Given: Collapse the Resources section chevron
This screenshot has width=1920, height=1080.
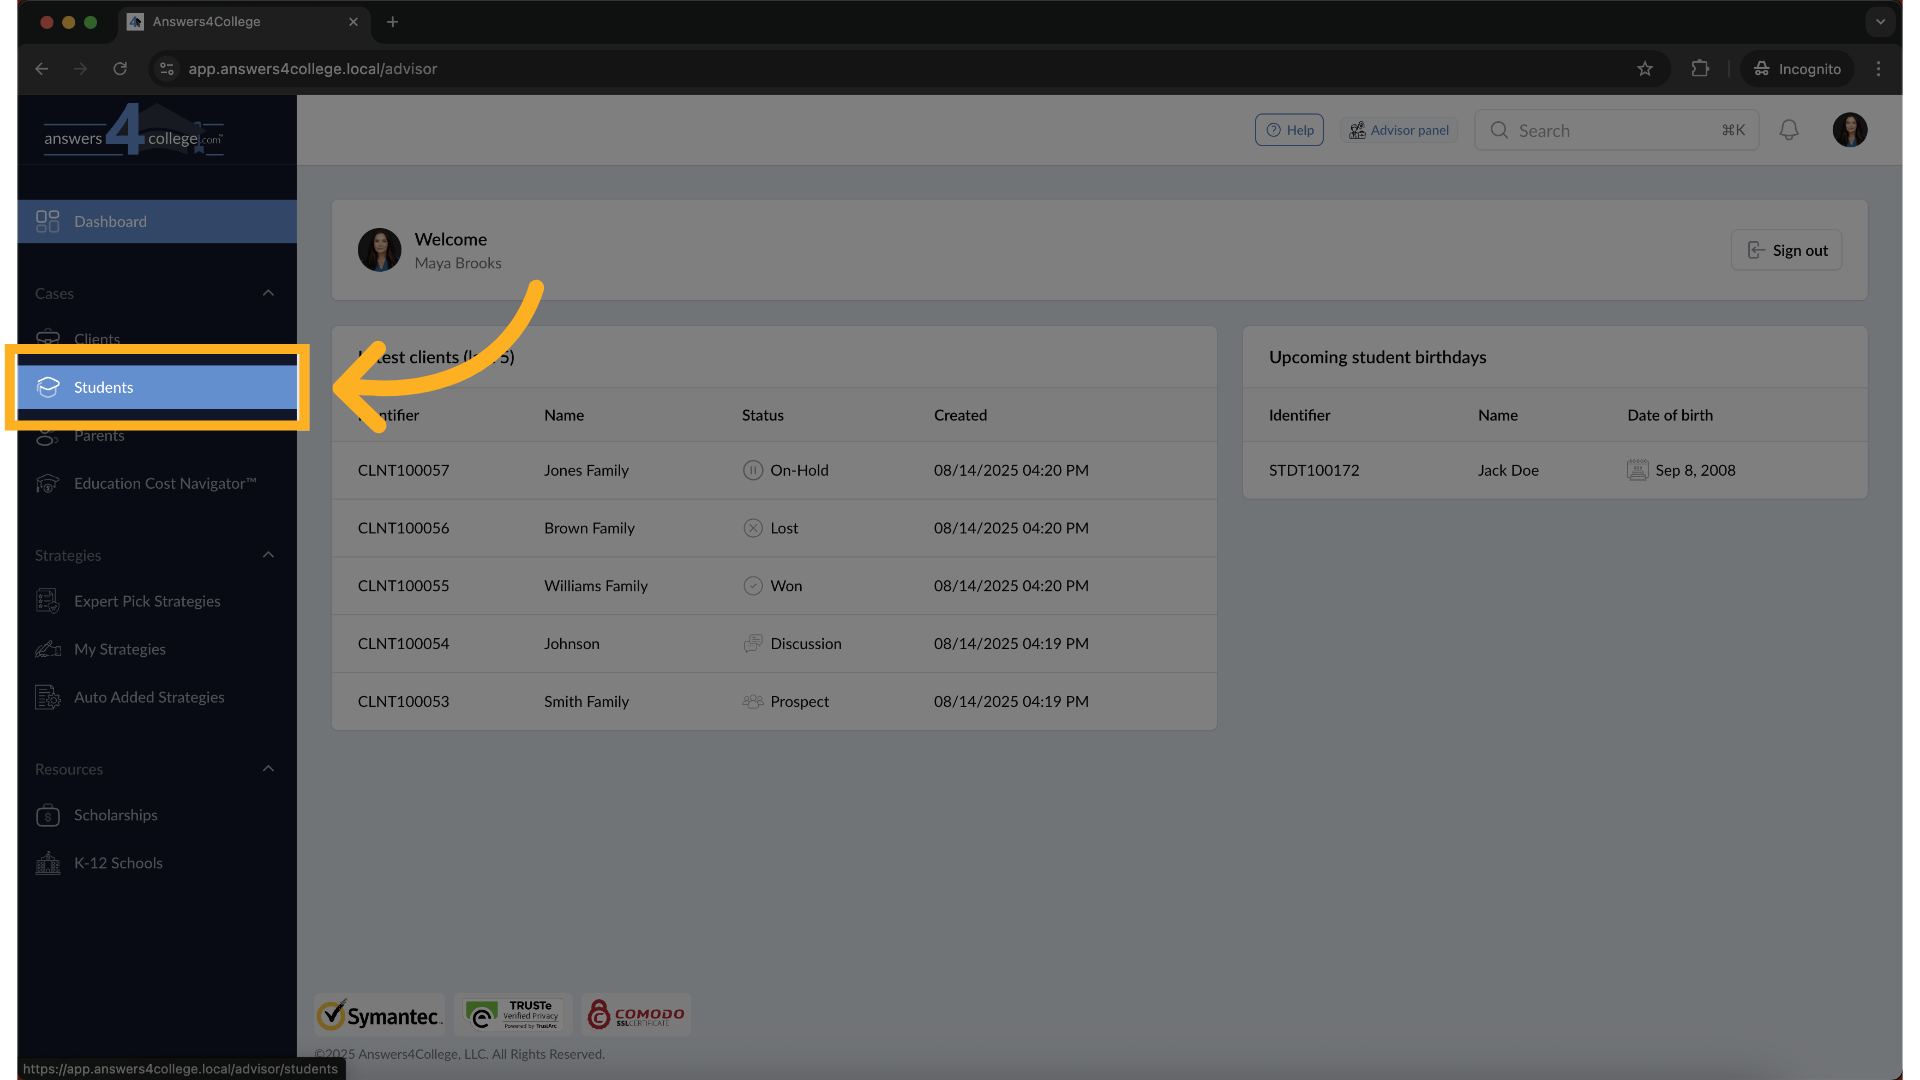Looking at the screenshot, I should click(268, 769).
